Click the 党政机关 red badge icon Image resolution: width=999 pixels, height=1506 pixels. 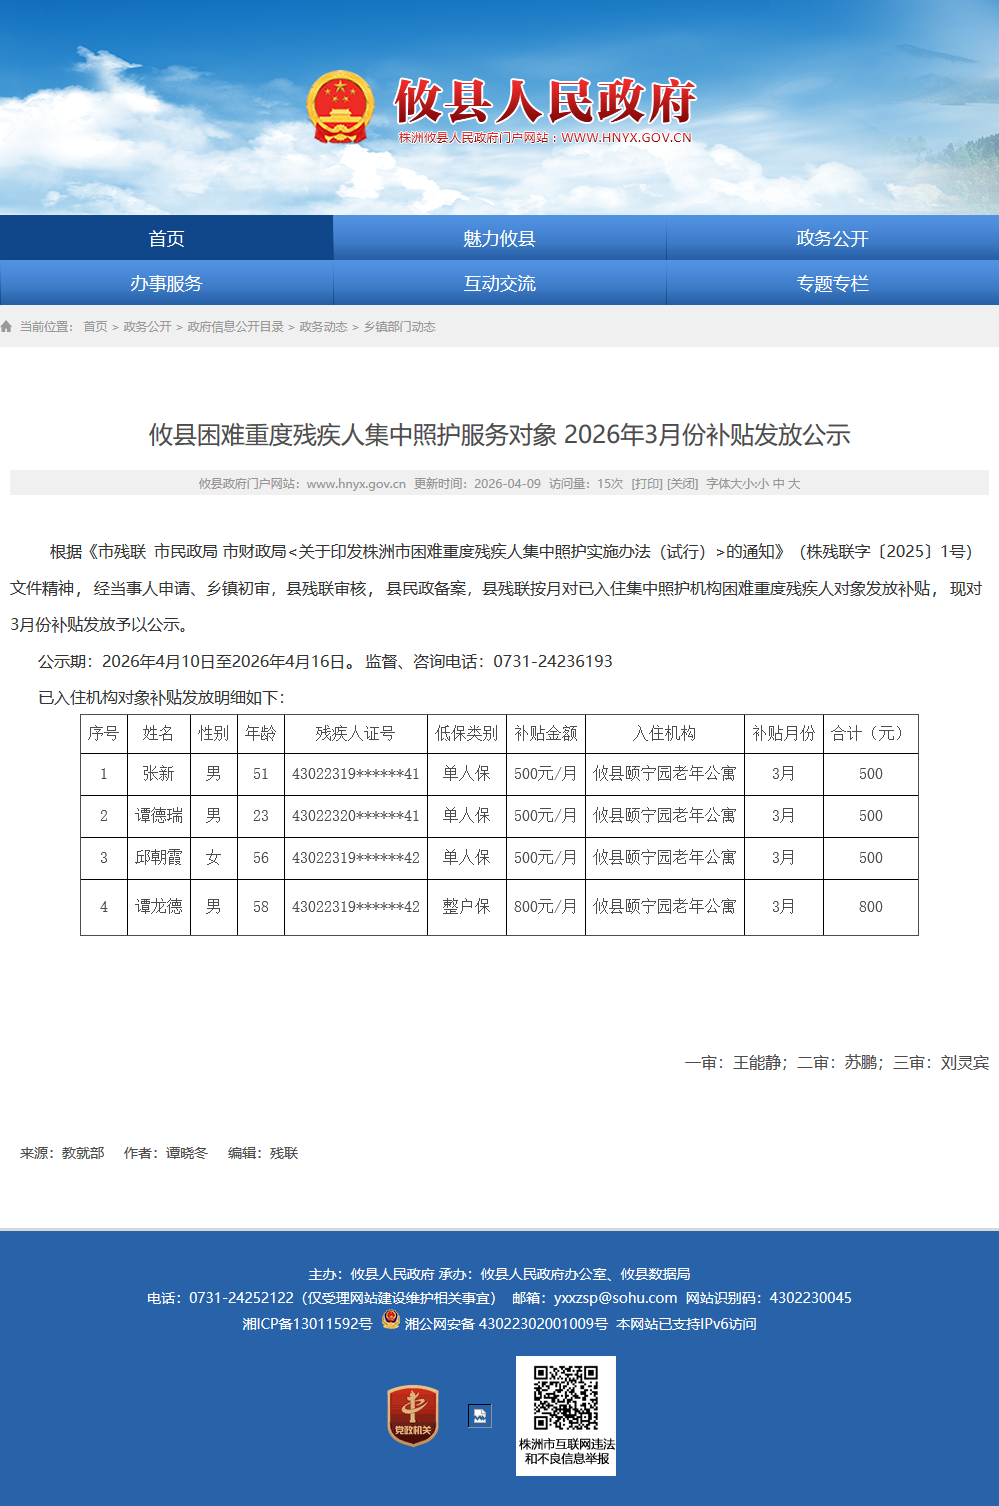413,1415
